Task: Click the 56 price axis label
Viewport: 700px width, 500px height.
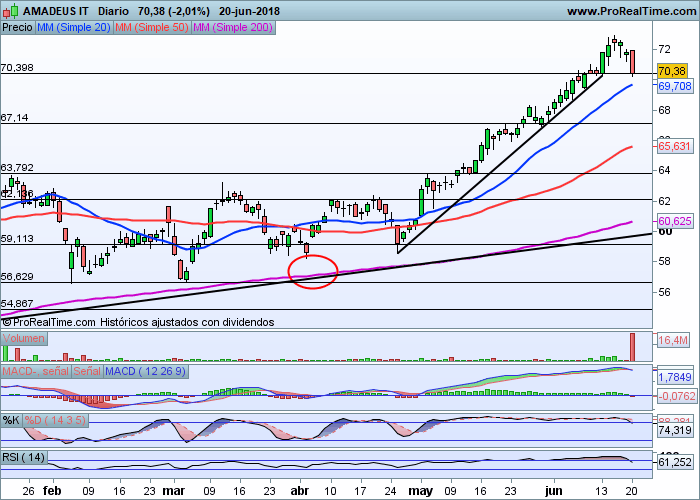Action: point(664,292)
